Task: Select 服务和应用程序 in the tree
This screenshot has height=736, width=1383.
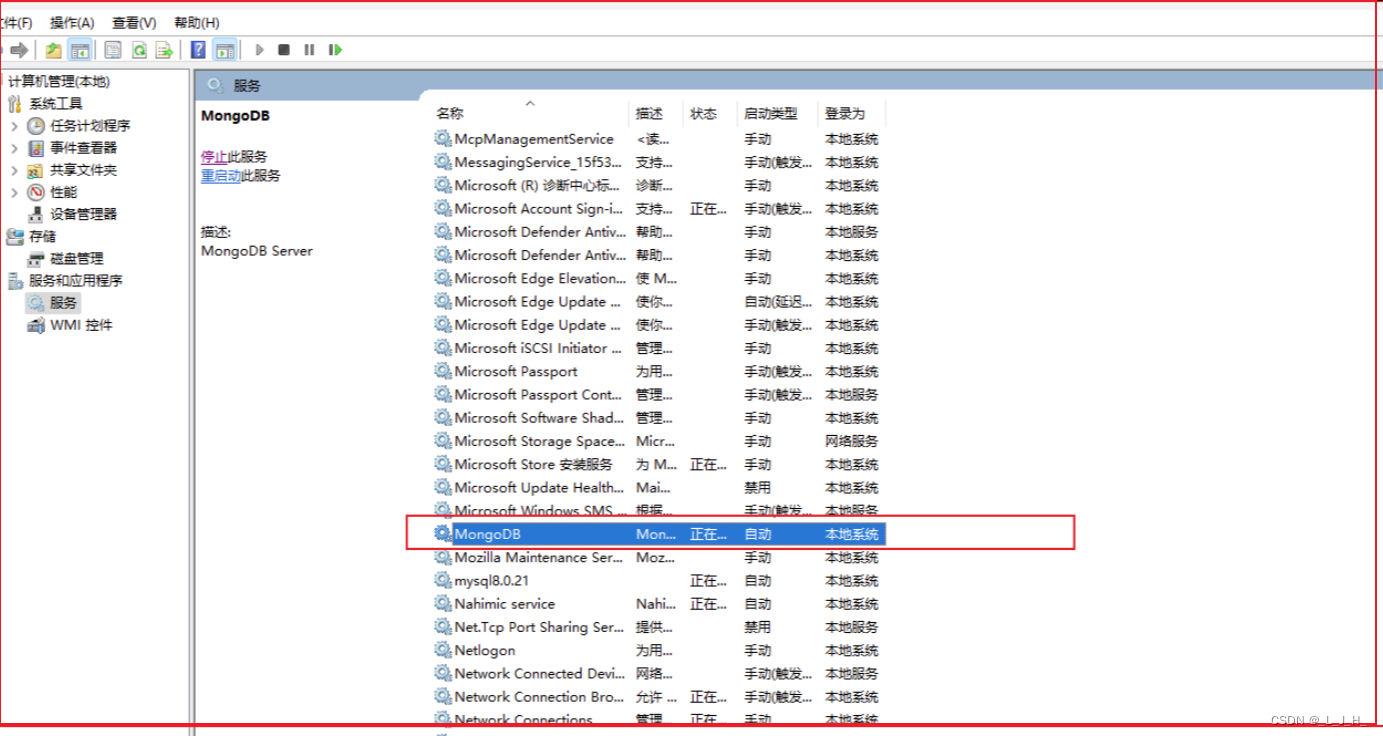Action: pyautogui.click(x=75, y=281)
